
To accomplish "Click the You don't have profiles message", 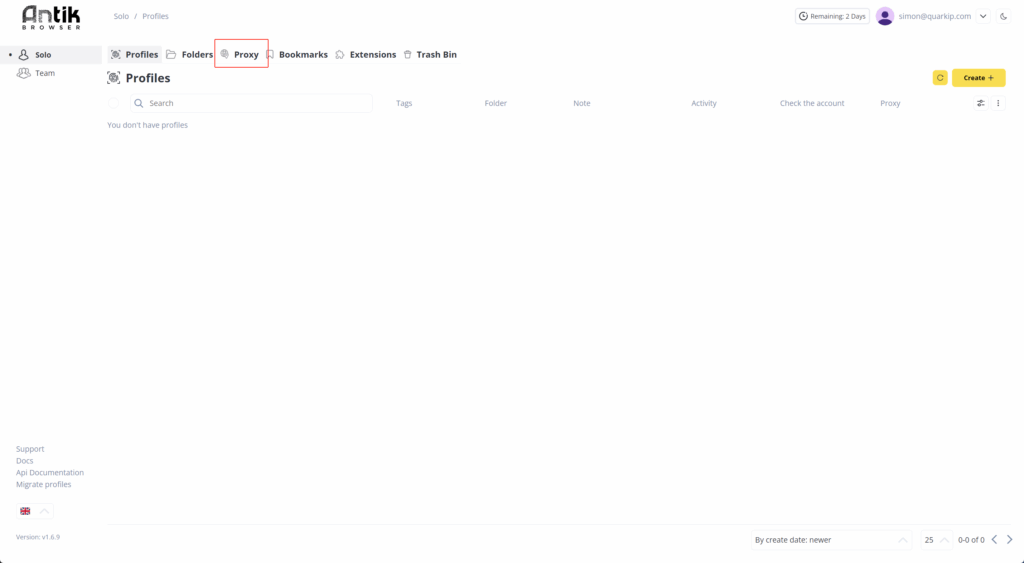I will 148,125.
